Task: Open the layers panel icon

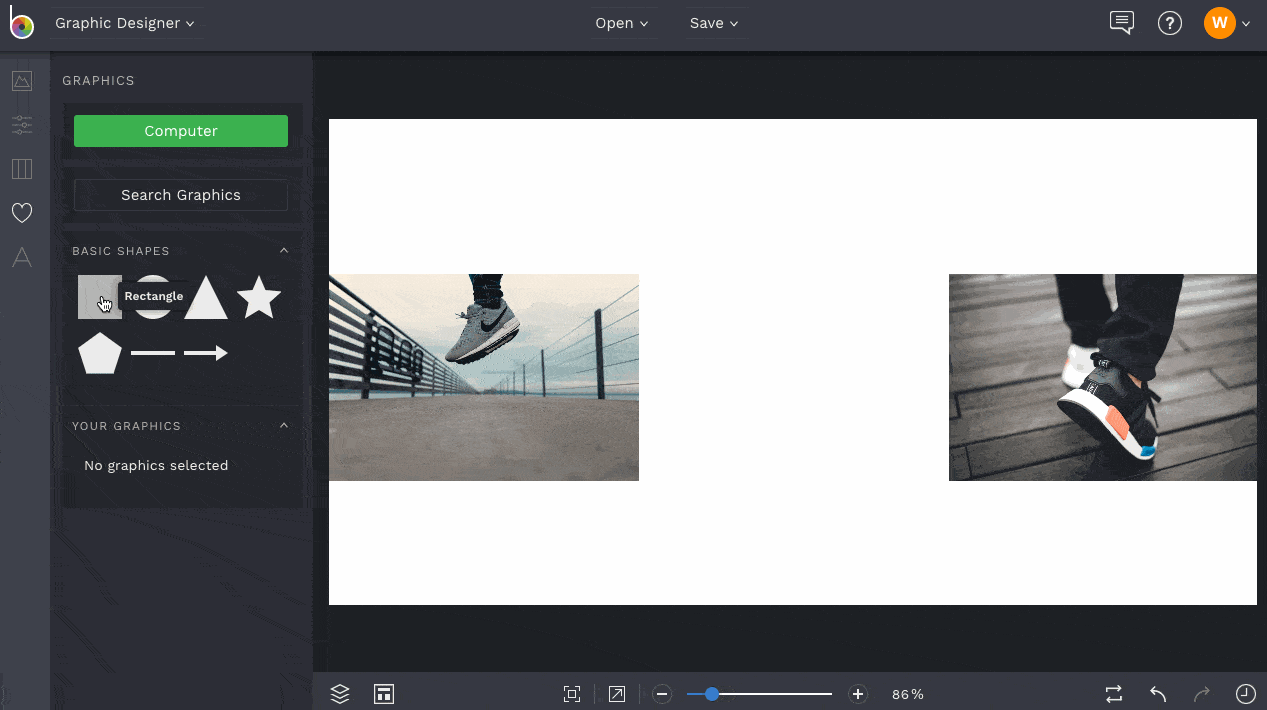Action: pyautogui.click(x=340, y=694)
